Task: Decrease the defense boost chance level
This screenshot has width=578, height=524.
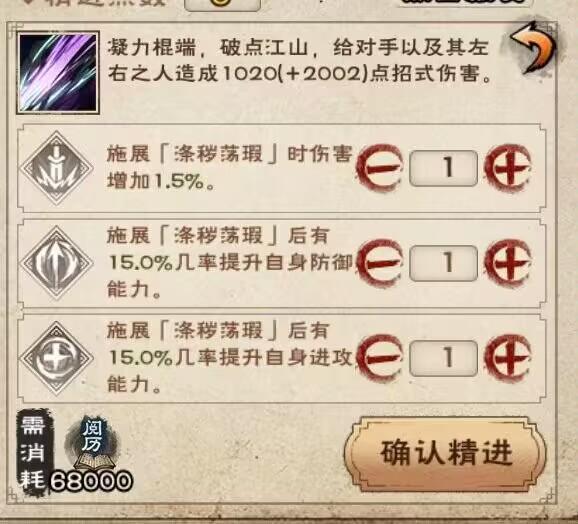Action: coord(379,262)
